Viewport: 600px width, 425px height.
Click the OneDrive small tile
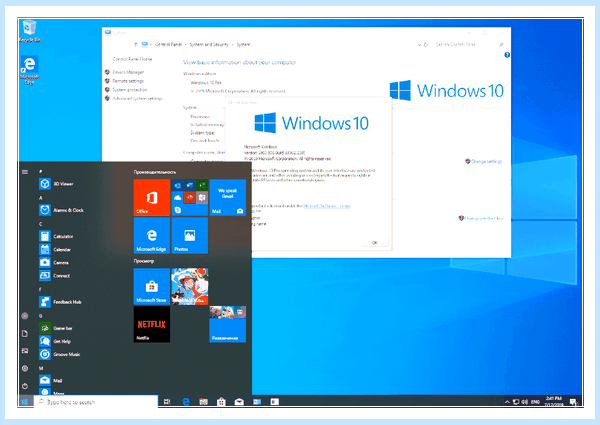tap(178, 198)
